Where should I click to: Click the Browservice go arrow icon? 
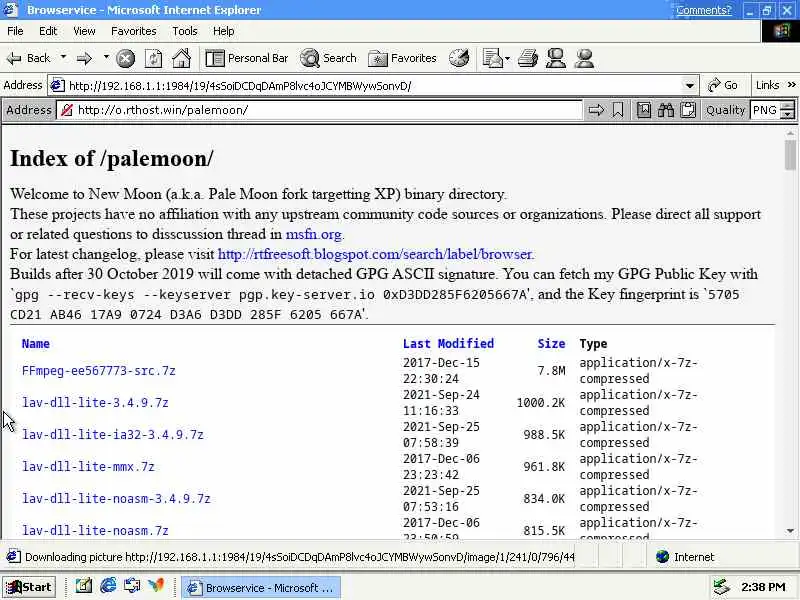click(x=596, y=110)
